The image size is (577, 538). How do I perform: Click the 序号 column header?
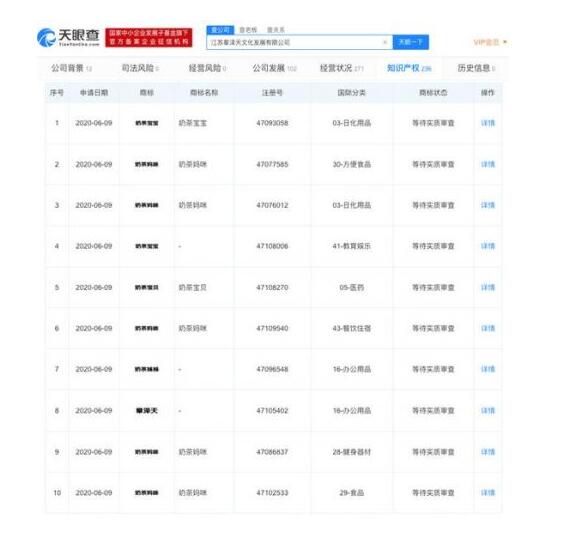tap(57, 93)
